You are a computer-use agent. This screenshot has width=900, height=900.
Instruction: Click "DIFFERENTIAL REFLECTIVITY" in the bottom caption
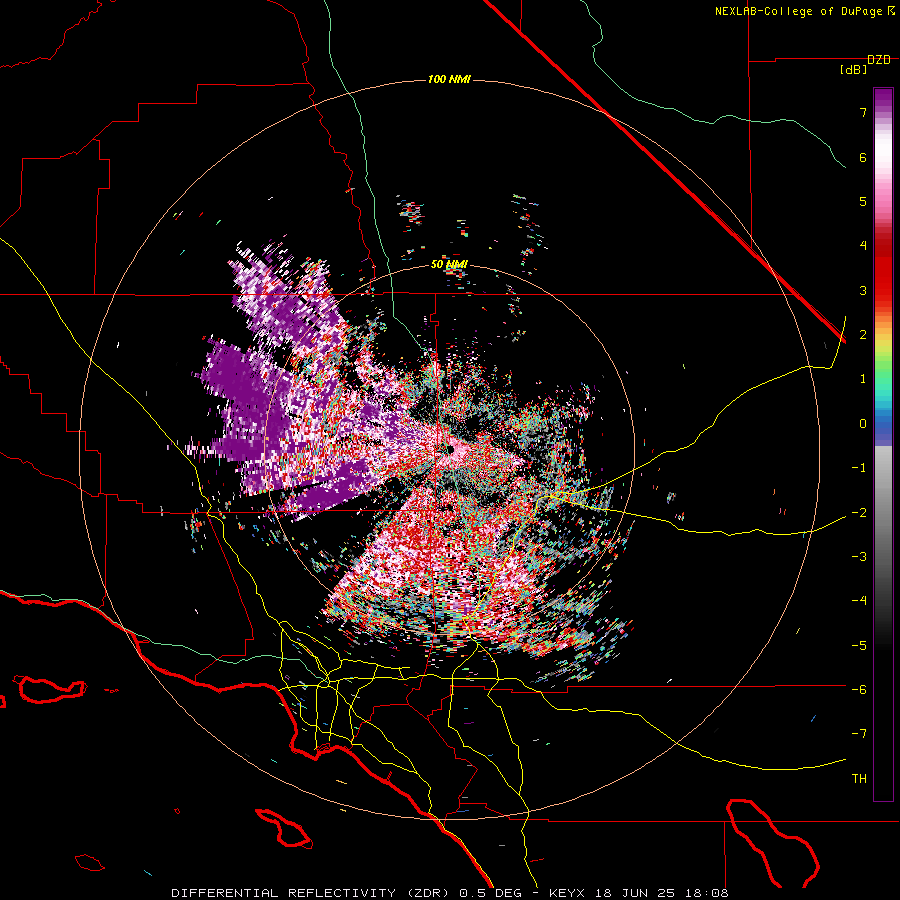(x=284, y=893)
